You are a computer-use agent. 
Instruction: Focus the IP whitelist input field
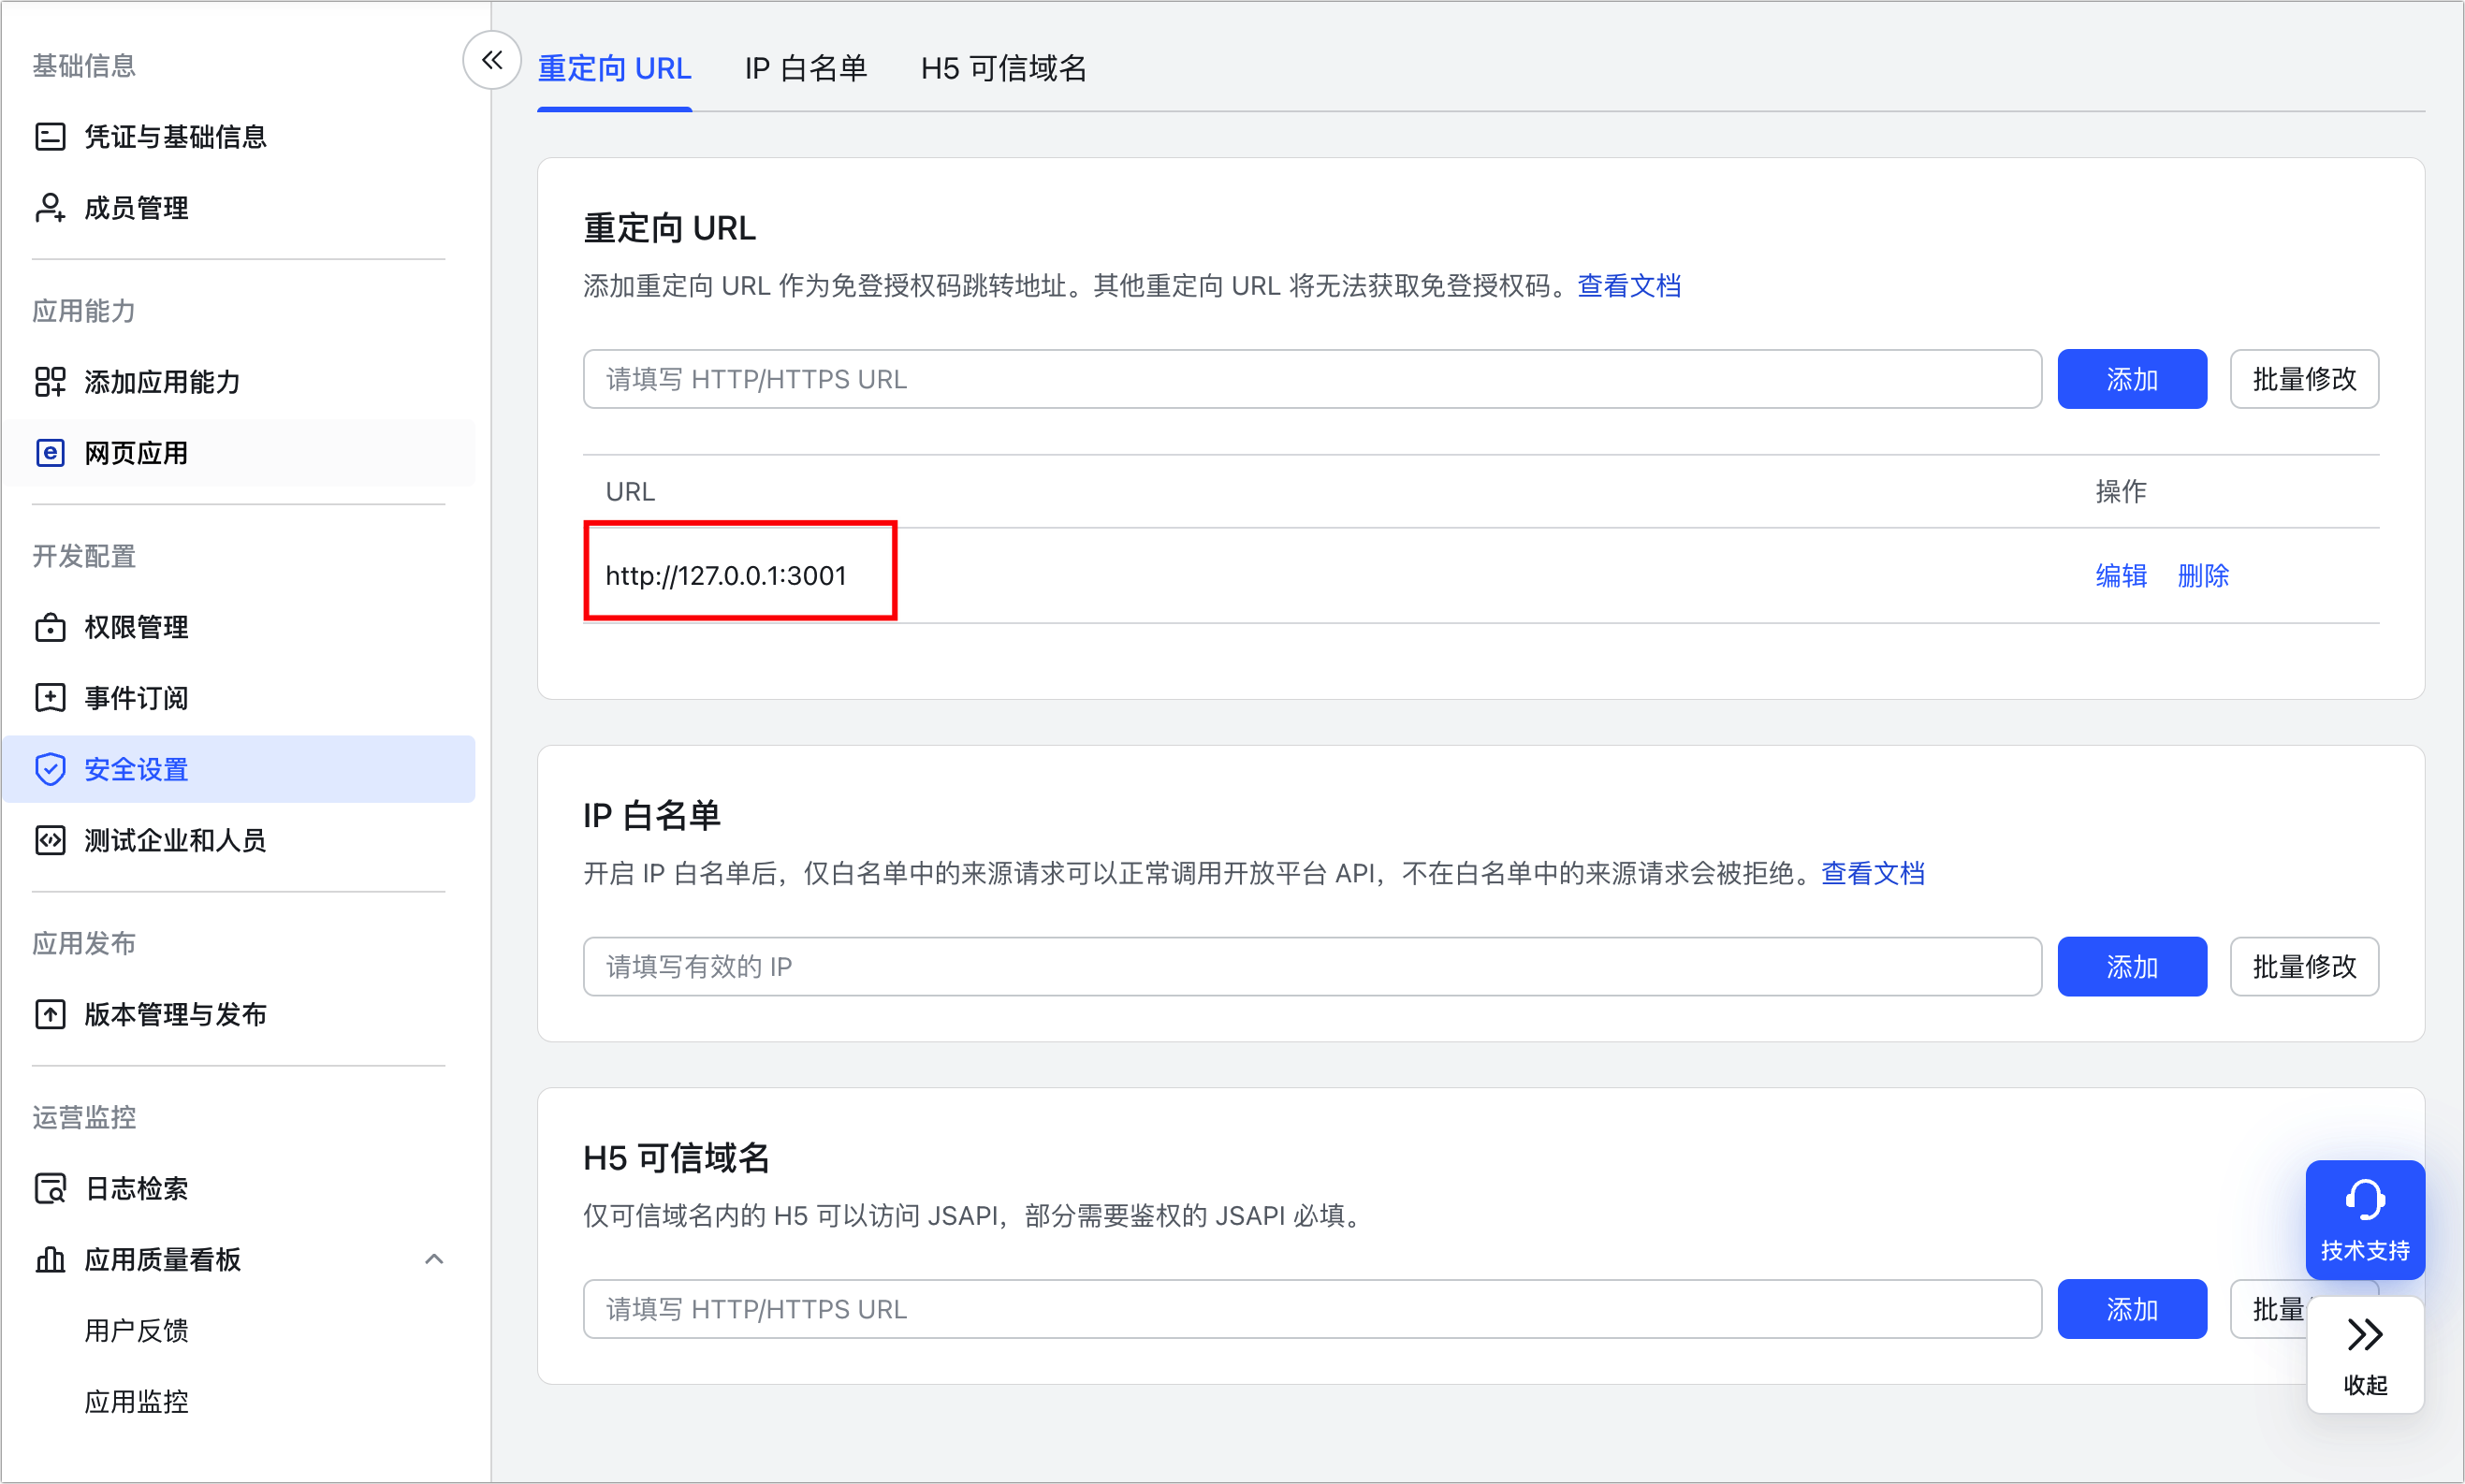click(1311, 966)
